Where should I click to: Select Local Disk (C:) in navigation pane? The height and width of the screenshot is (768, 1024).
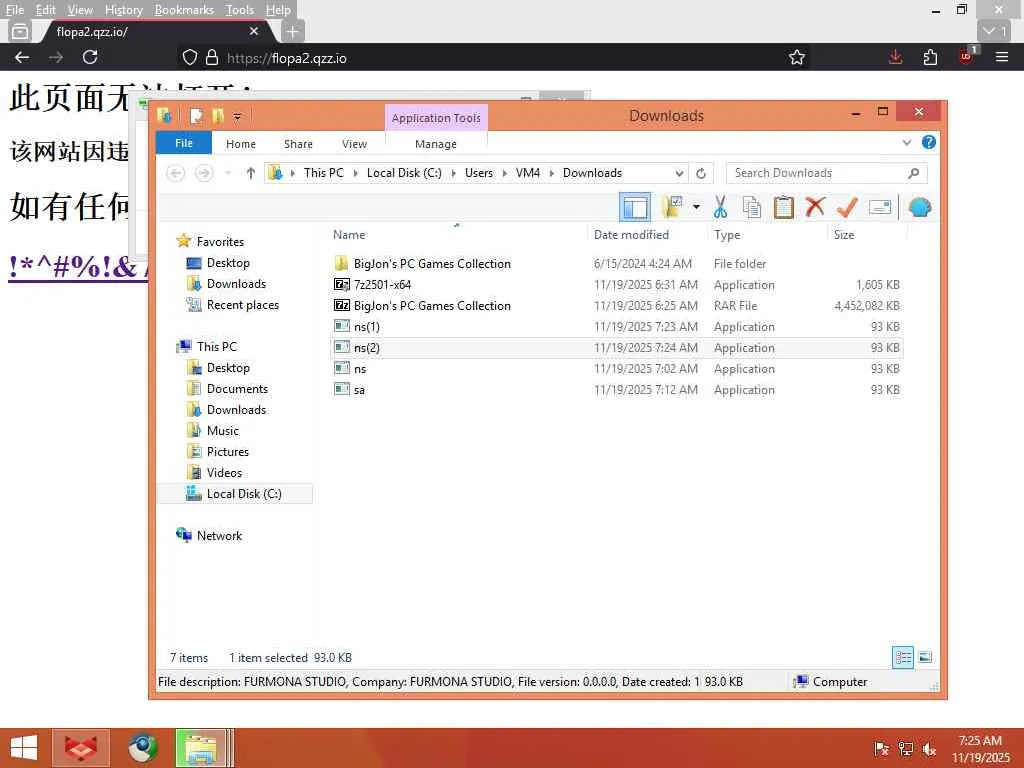coord(235,494)
